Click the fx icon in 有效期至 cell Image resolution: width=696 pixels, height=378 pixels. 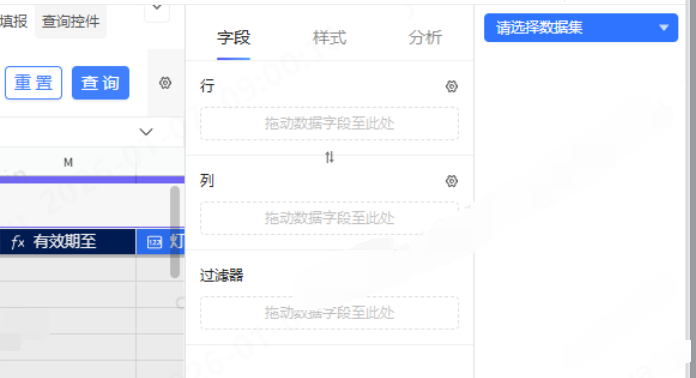click(x=18, y=242)
